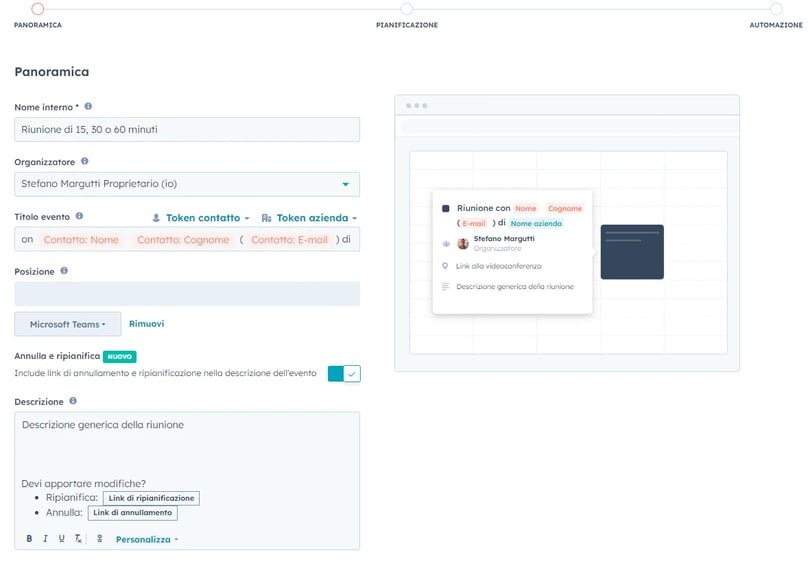Click into the Nome interno field
This screenshot has height=572, width=808.
coord(187,129)
